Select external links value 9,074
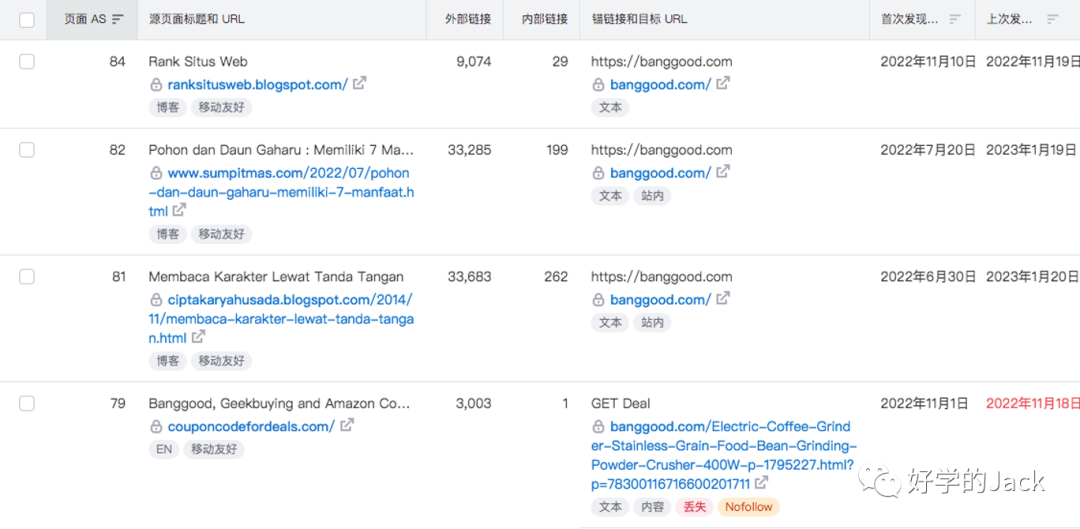 (474, 61)
